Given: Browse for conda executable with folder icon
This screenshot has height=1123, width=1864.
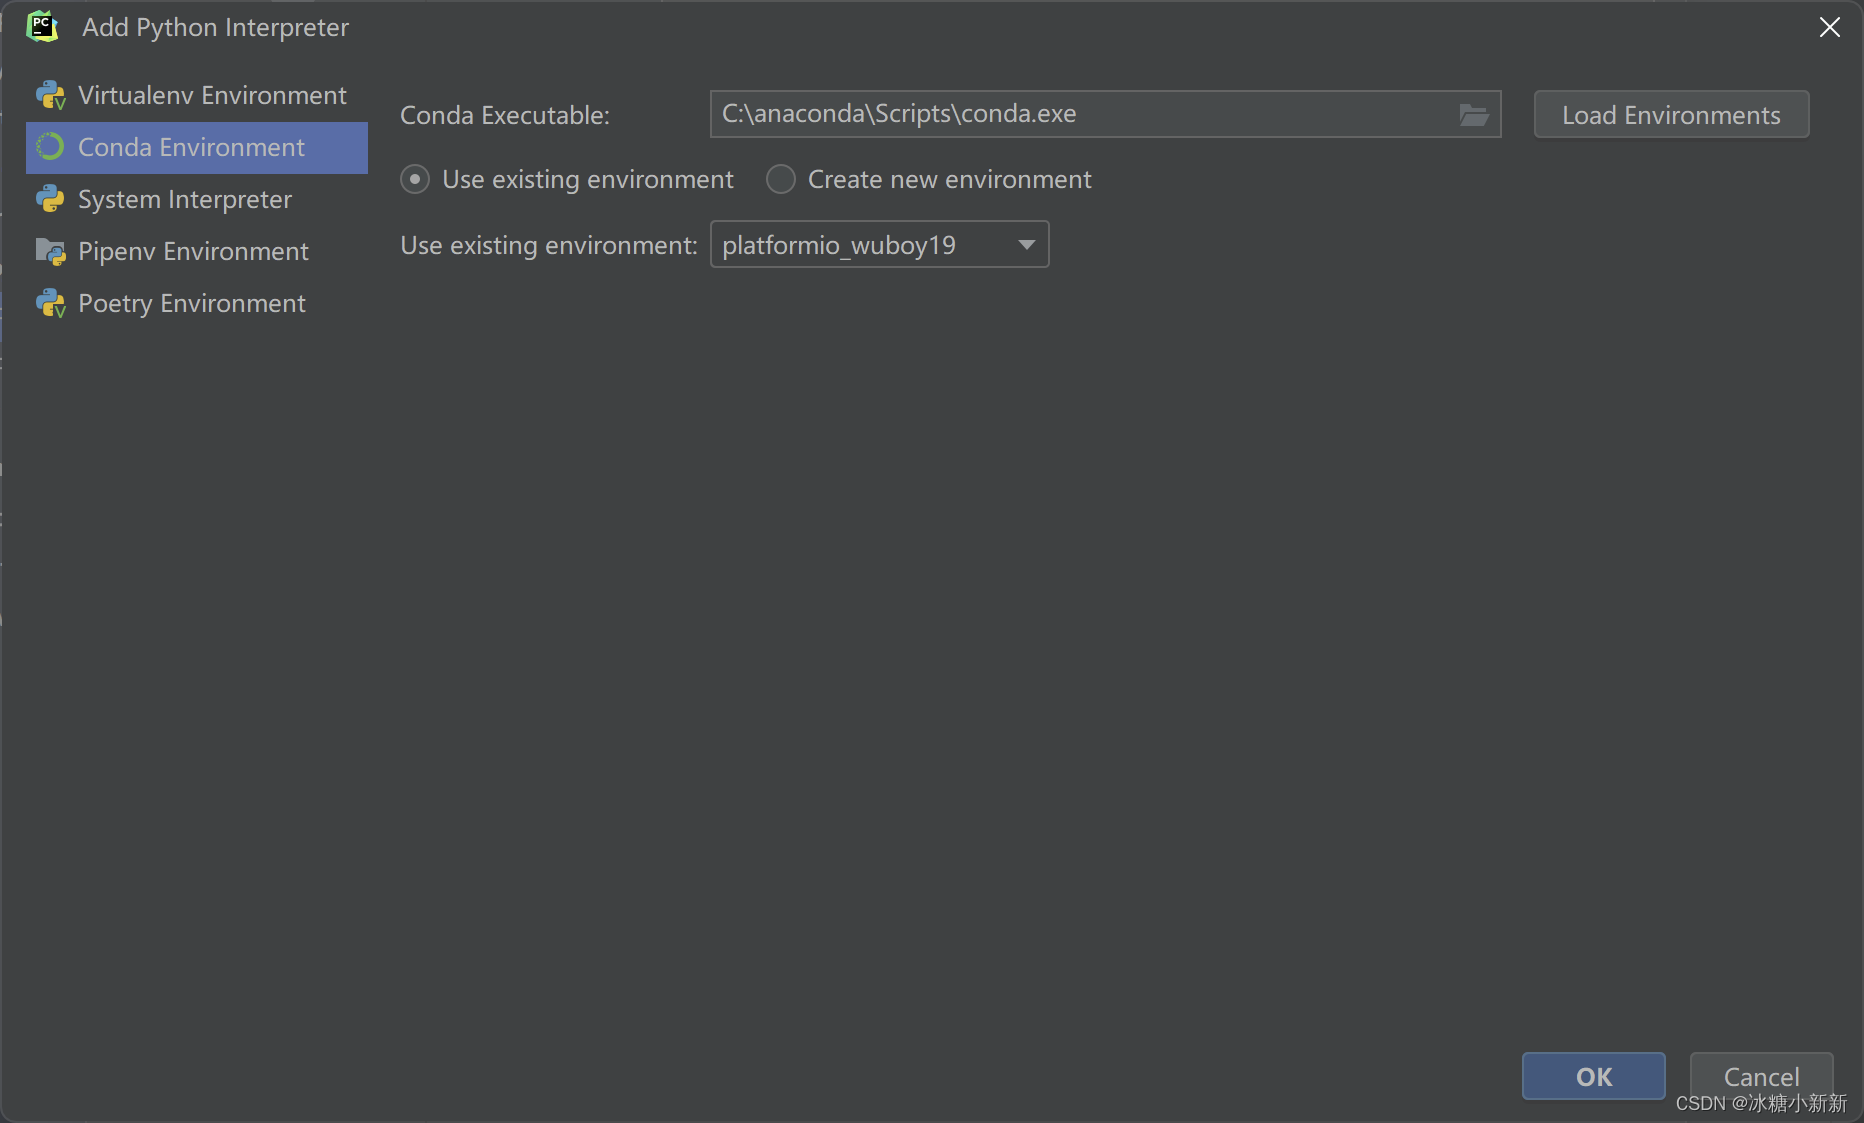Looking at the screenshot, I should pos(1473,115).
